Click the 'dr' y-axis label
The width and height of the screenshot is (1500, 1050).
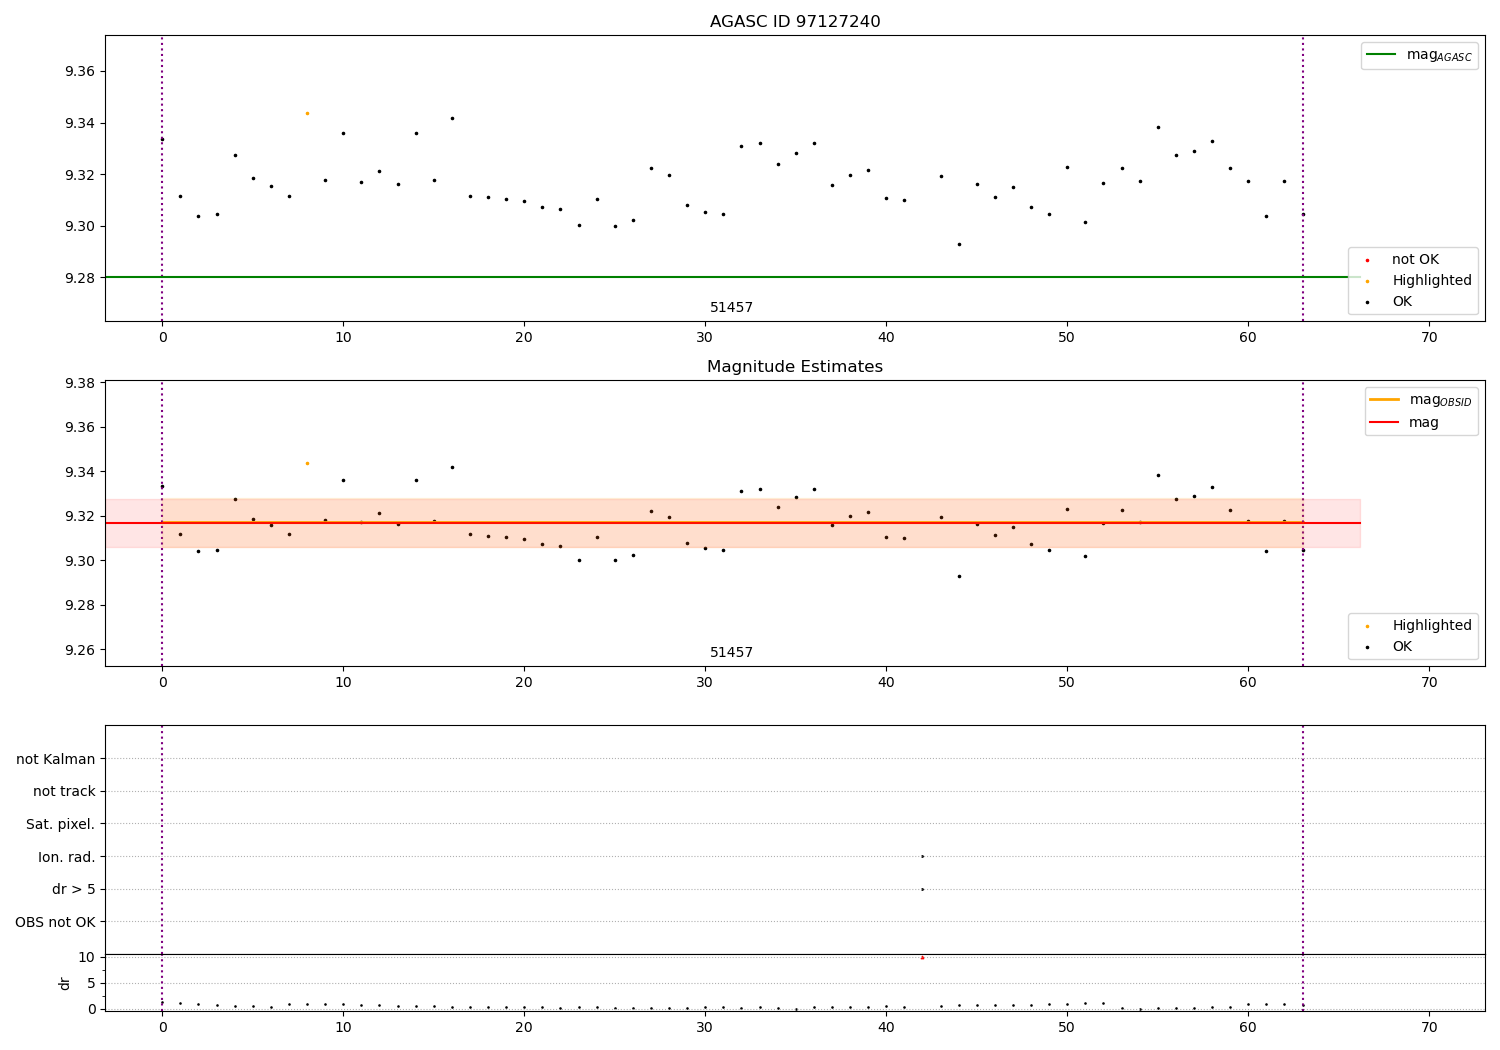(x=65, y=983)
